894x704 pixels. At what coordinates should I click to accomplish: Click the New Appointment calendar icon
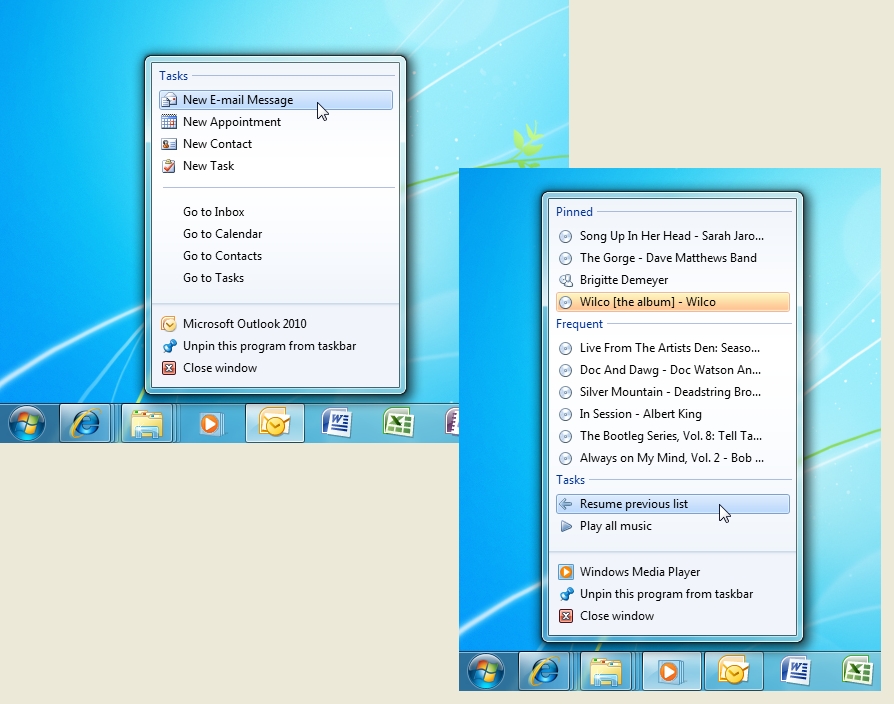click(x=169, y=122)
